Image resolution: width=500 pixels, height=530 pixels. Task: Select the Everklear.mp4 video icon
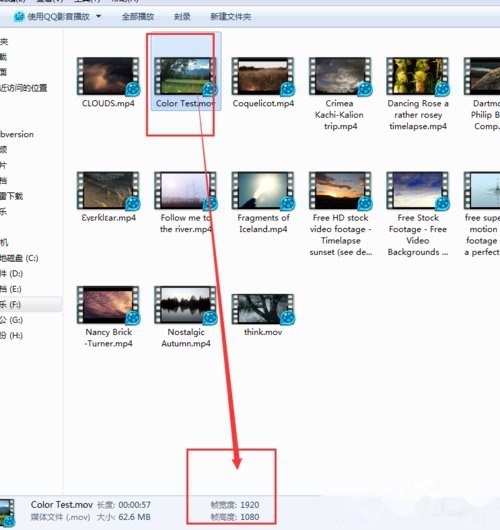coord(108,191)
